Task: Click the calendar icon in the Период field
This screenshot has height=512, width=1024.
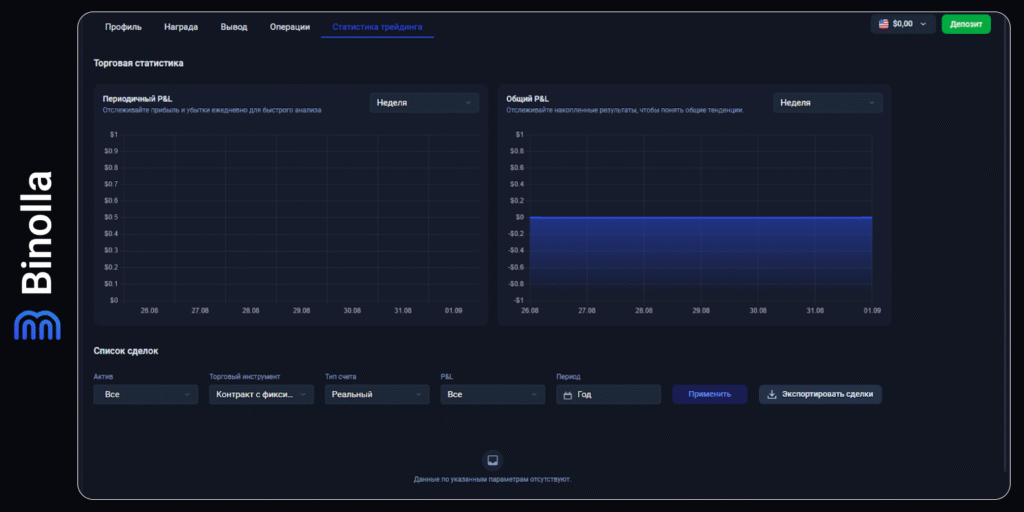Action: click(568, 395)
